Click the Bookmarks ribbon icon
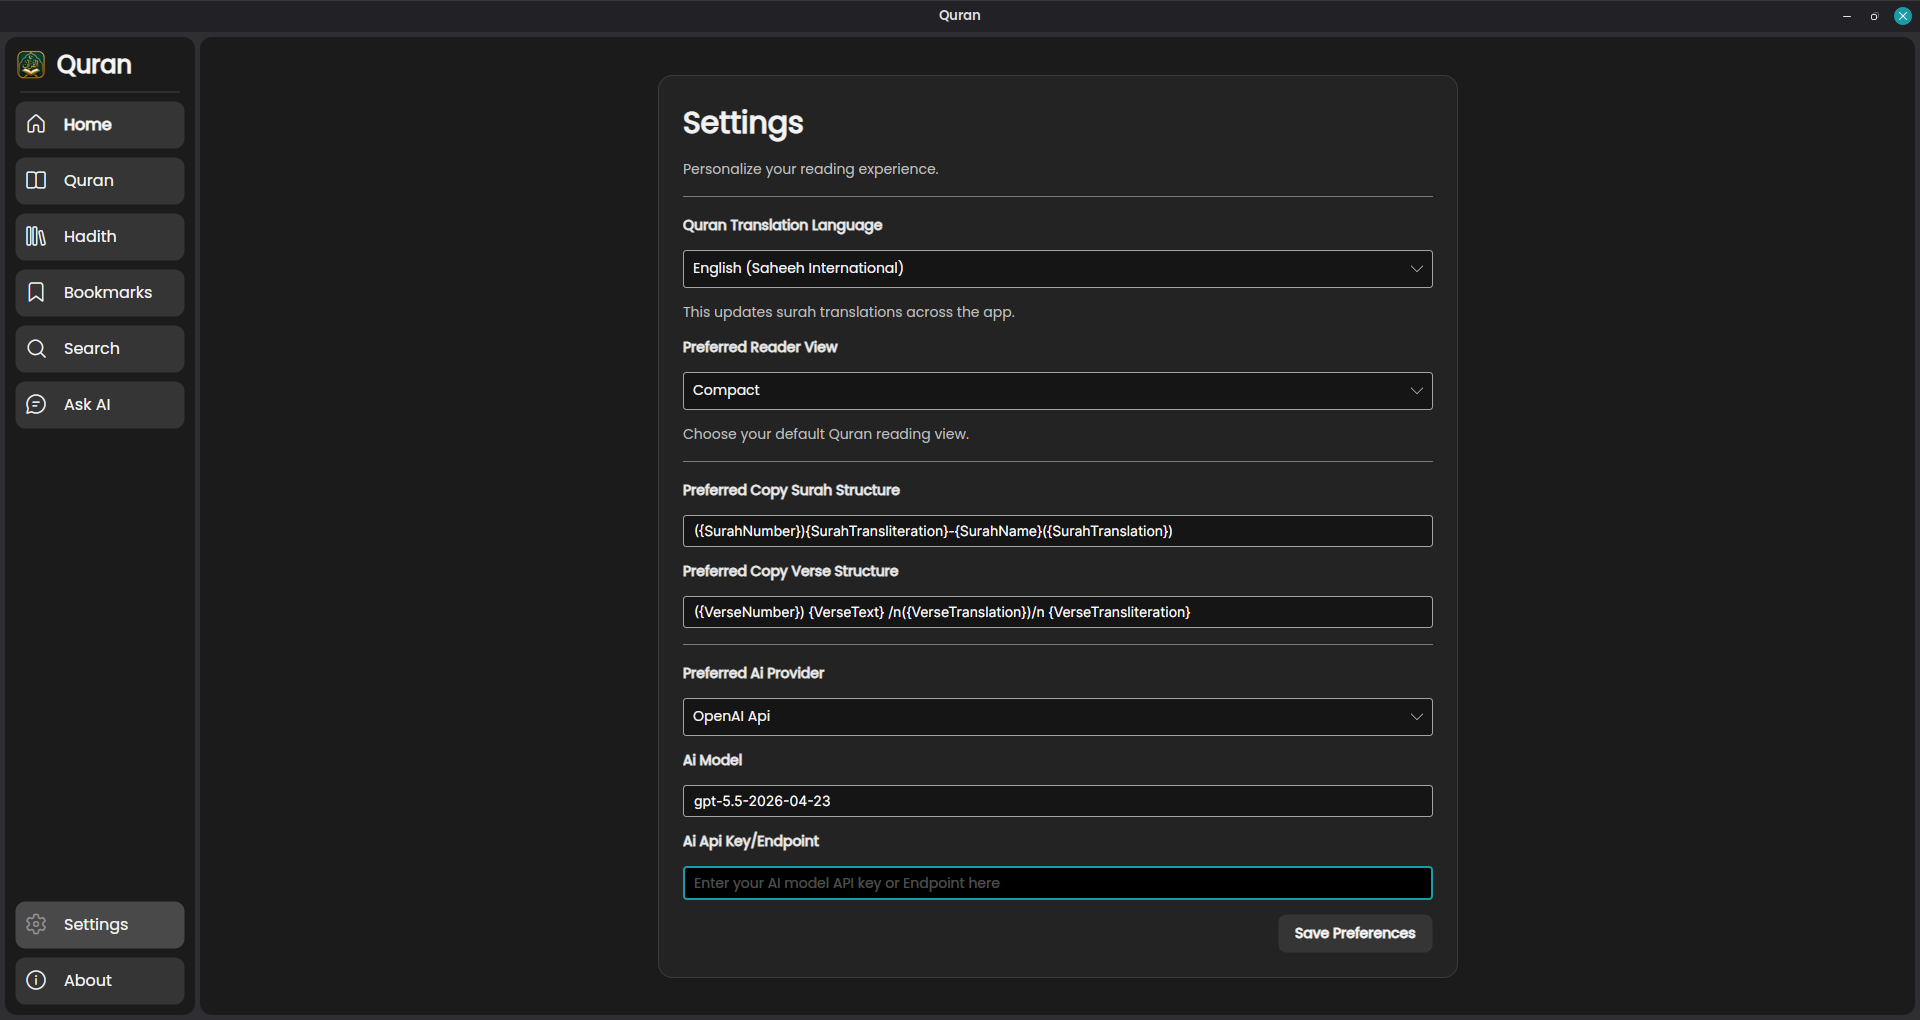This screenshot has height=1020, width=1920. [x=36, y=292]
